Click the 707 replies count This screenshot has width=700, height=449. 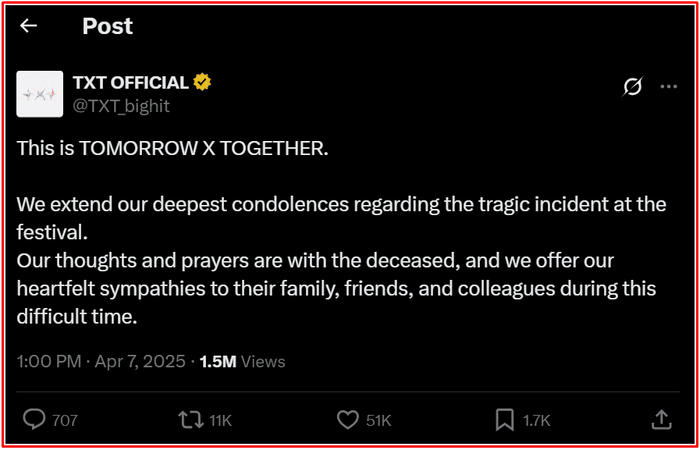pyautogui.click(x=64, y=421)
